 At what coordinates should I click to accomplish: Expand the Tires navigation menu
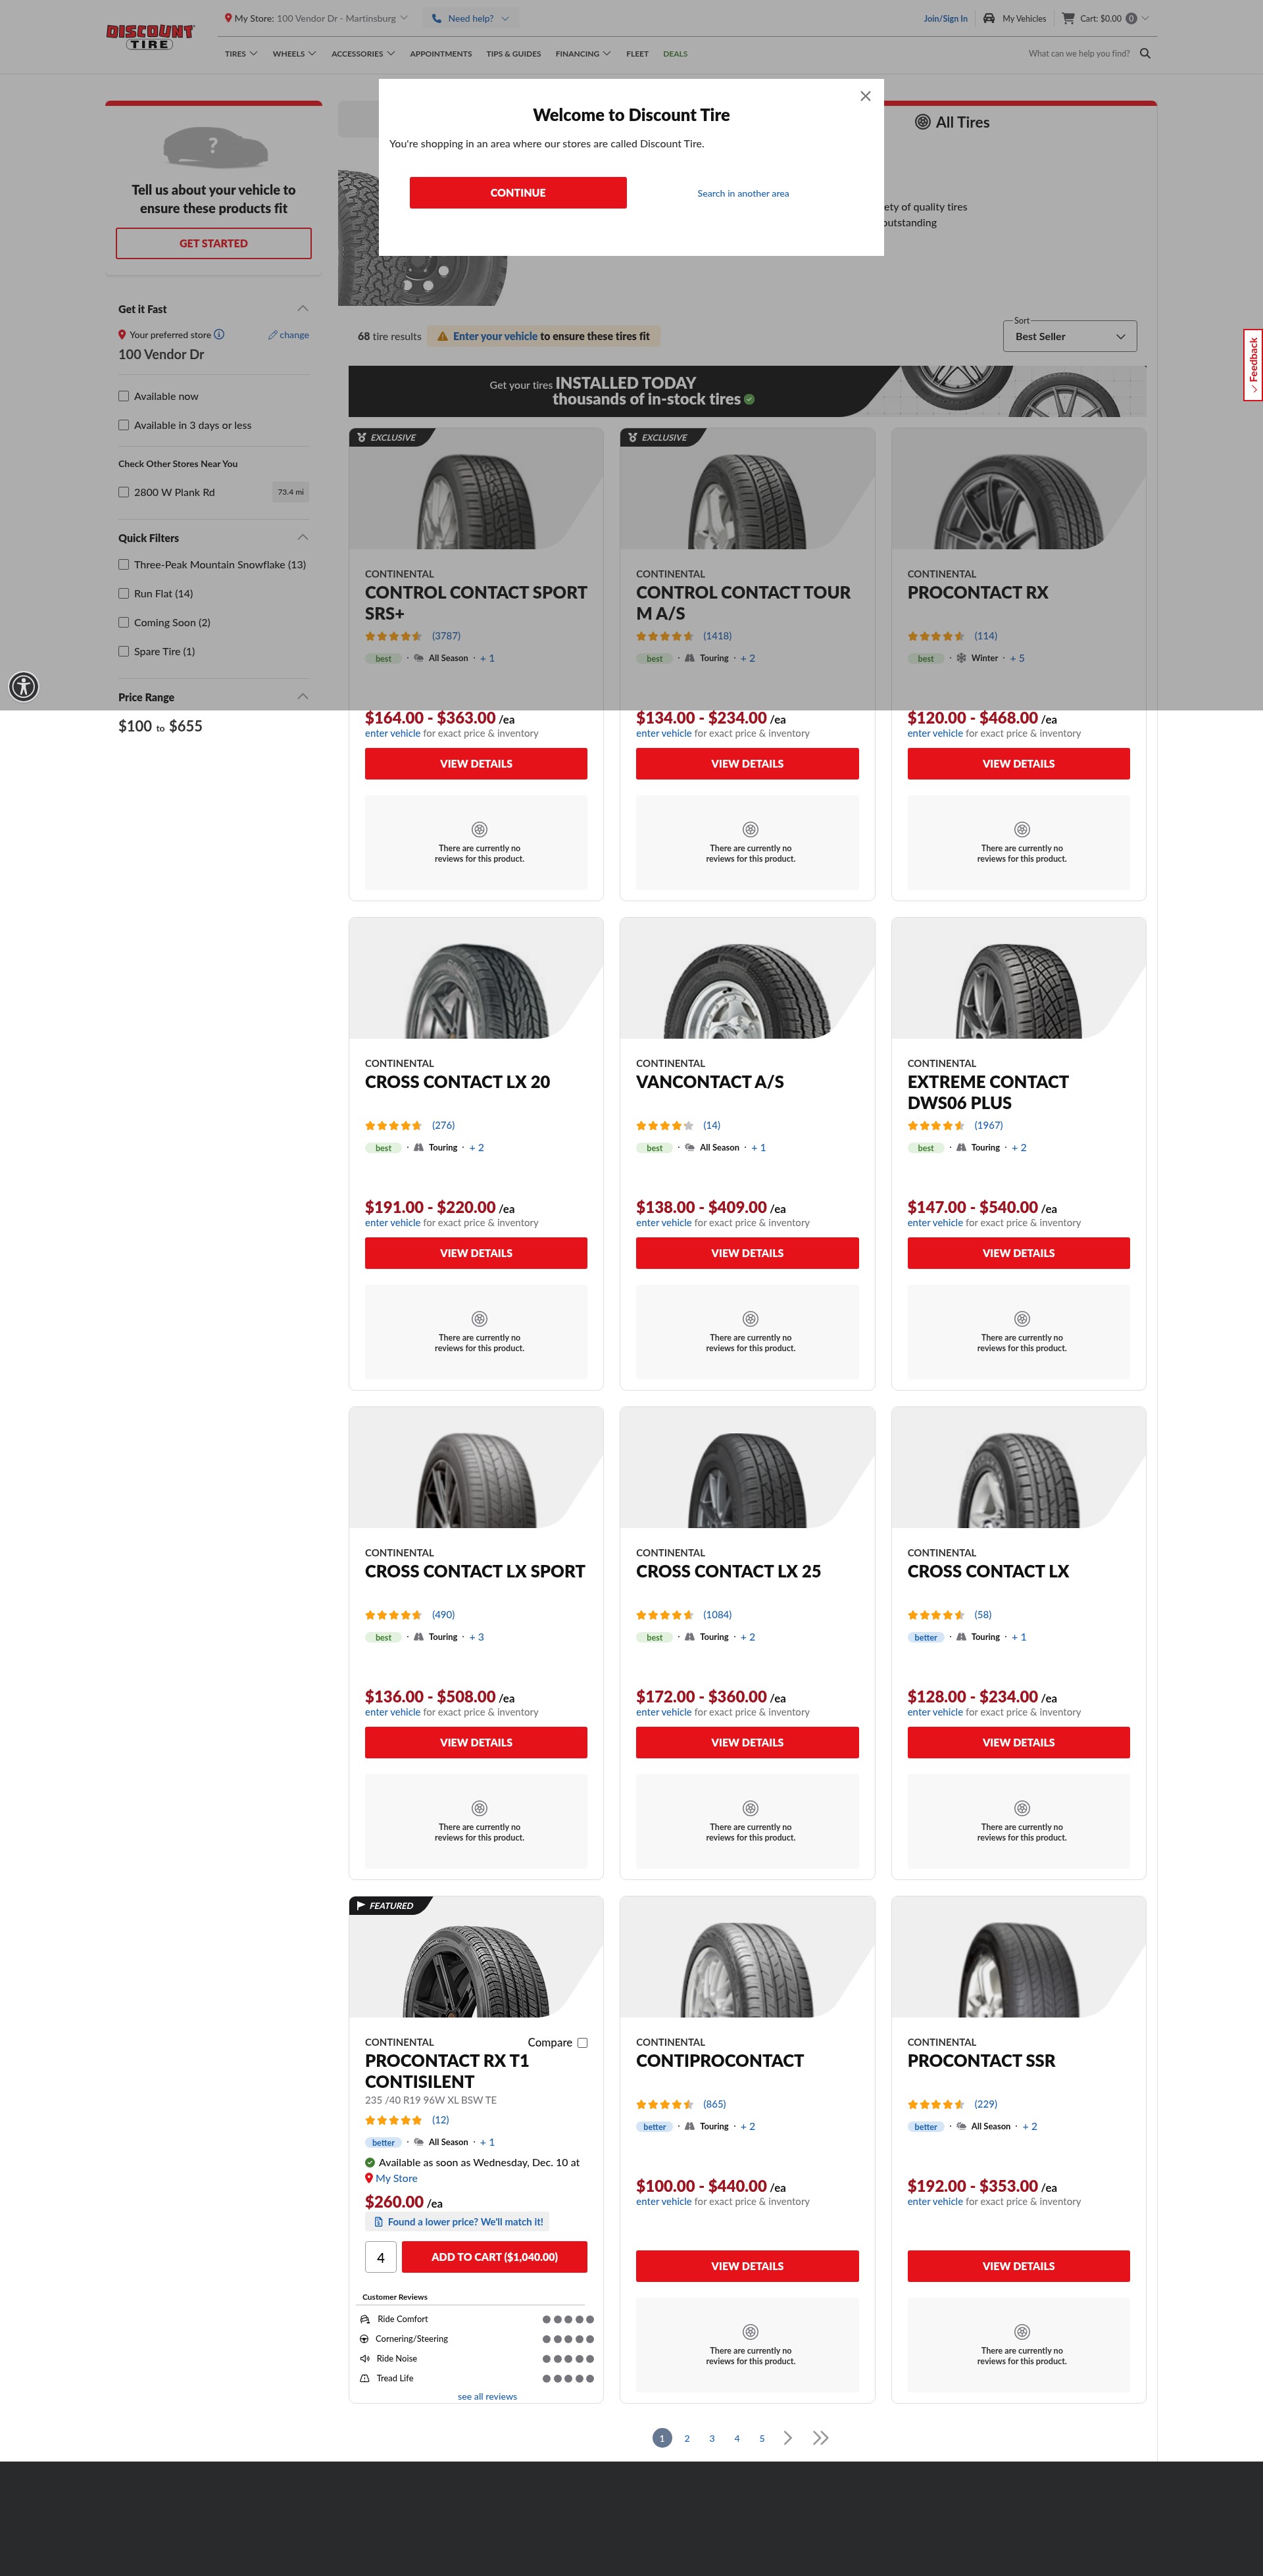pos(241,54)
